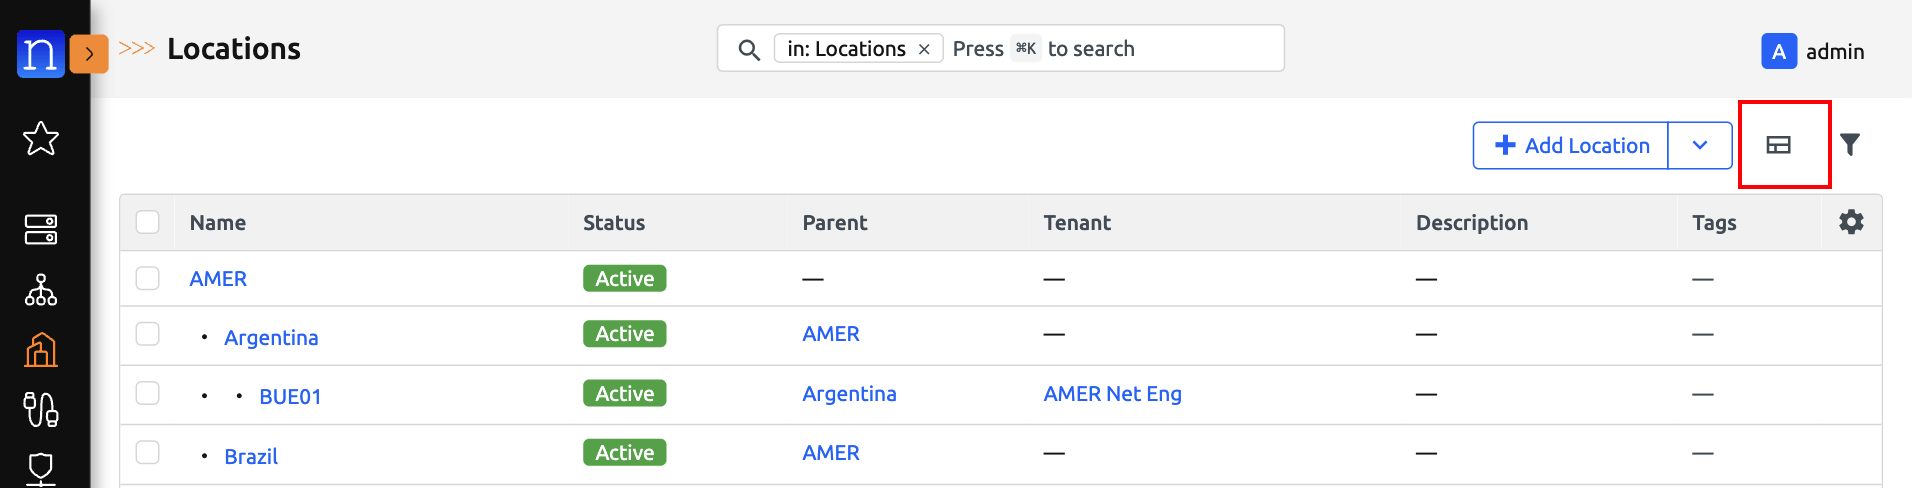
Task: Select the BUE01 row checkbox
Action: pos(148,393)
